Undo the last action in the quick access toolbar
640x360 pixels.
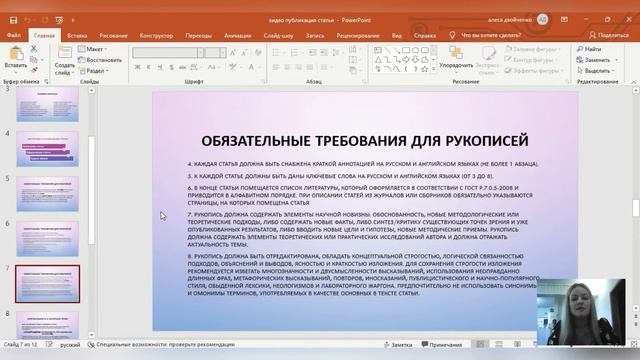27,20
